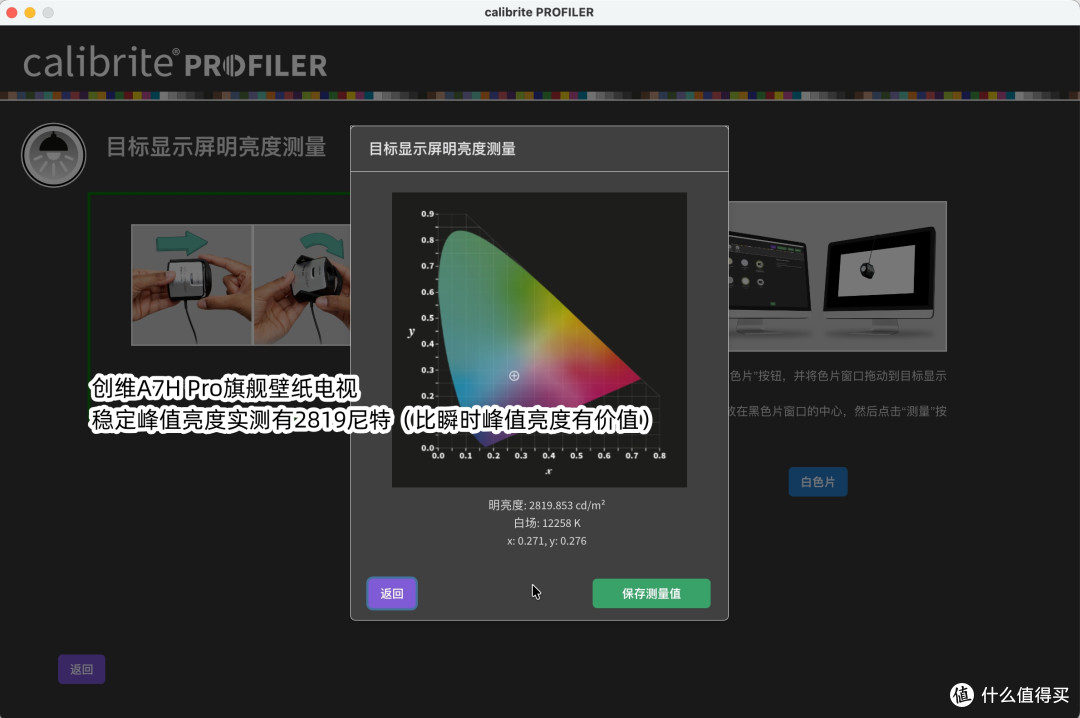Click the 明亮度: 2819.853 cd/m² reading

(546, 505)
